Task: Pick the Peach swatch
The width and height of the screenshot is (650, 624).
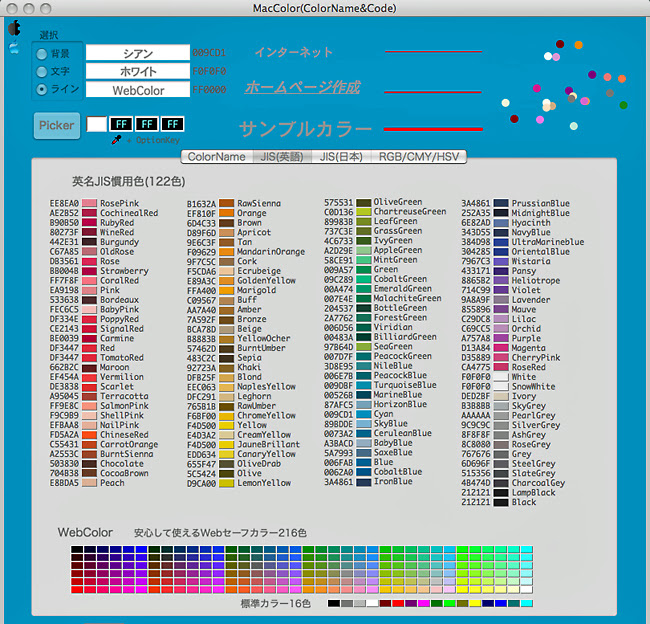Action: point(89,483)
